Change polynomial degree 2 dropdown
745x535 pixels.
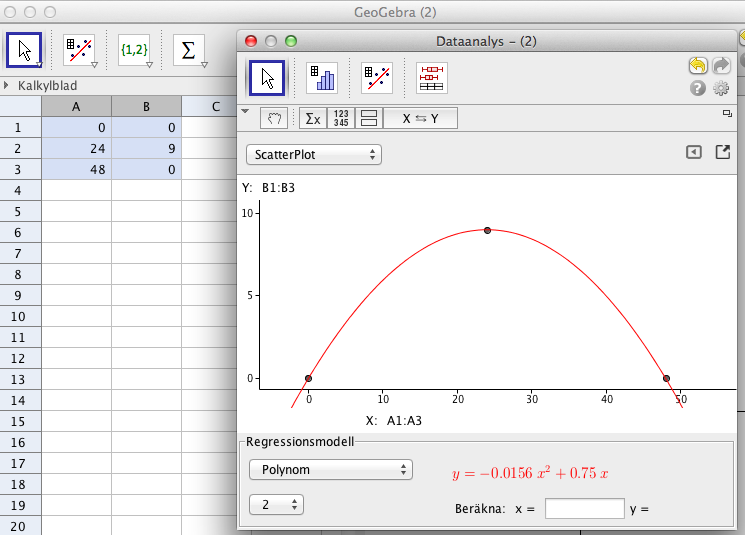tap(276, 505)
